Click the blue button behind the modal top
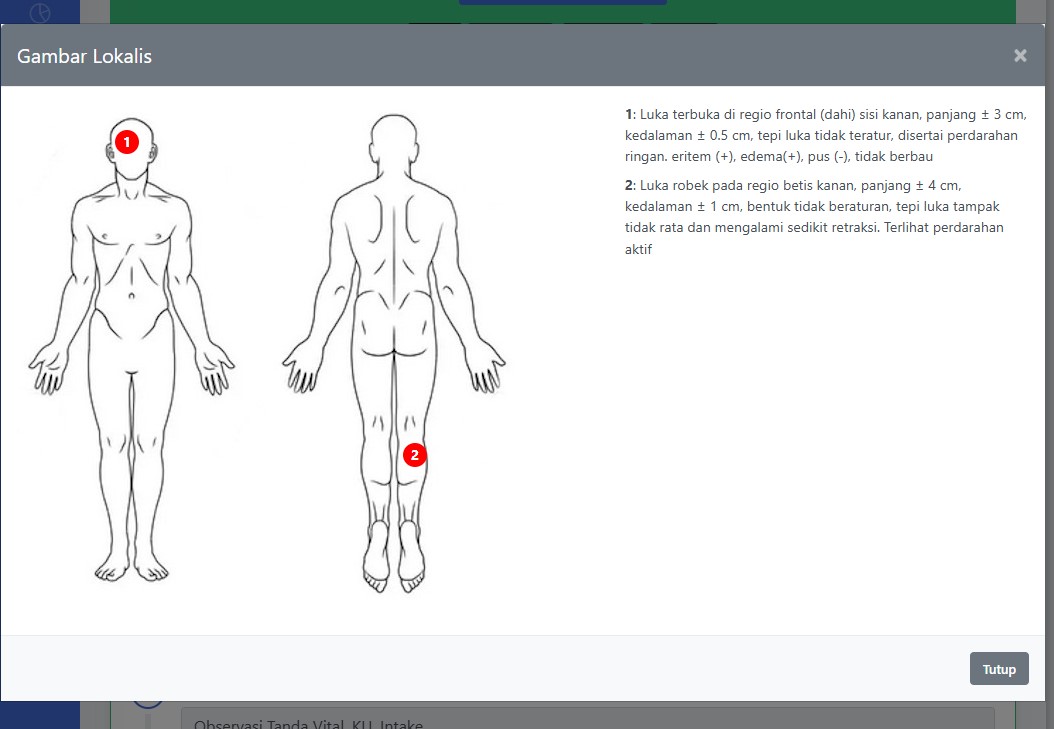The width and height of the screenshot is (1054, 729). click(x=562, y=3)
